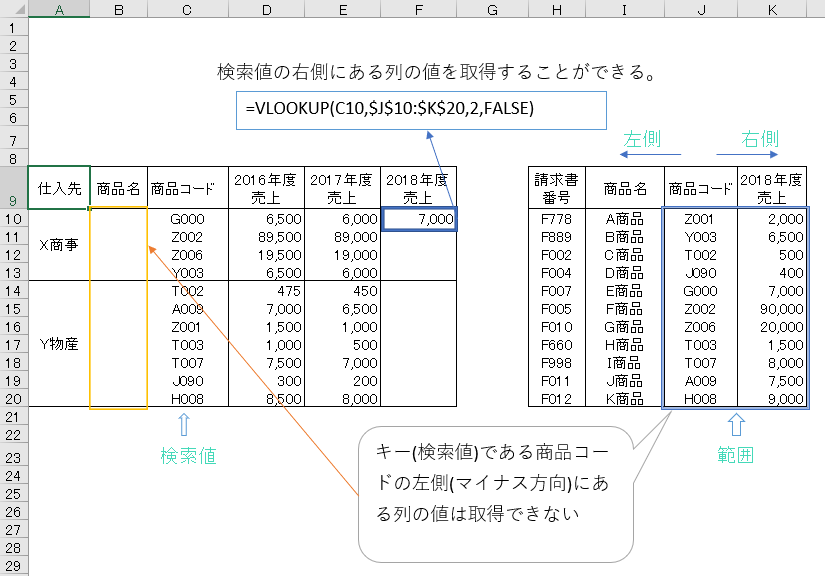This screenshot has width=825, height=576.
Task: Select product code Z002 in column C
Action: pos(187,237)
